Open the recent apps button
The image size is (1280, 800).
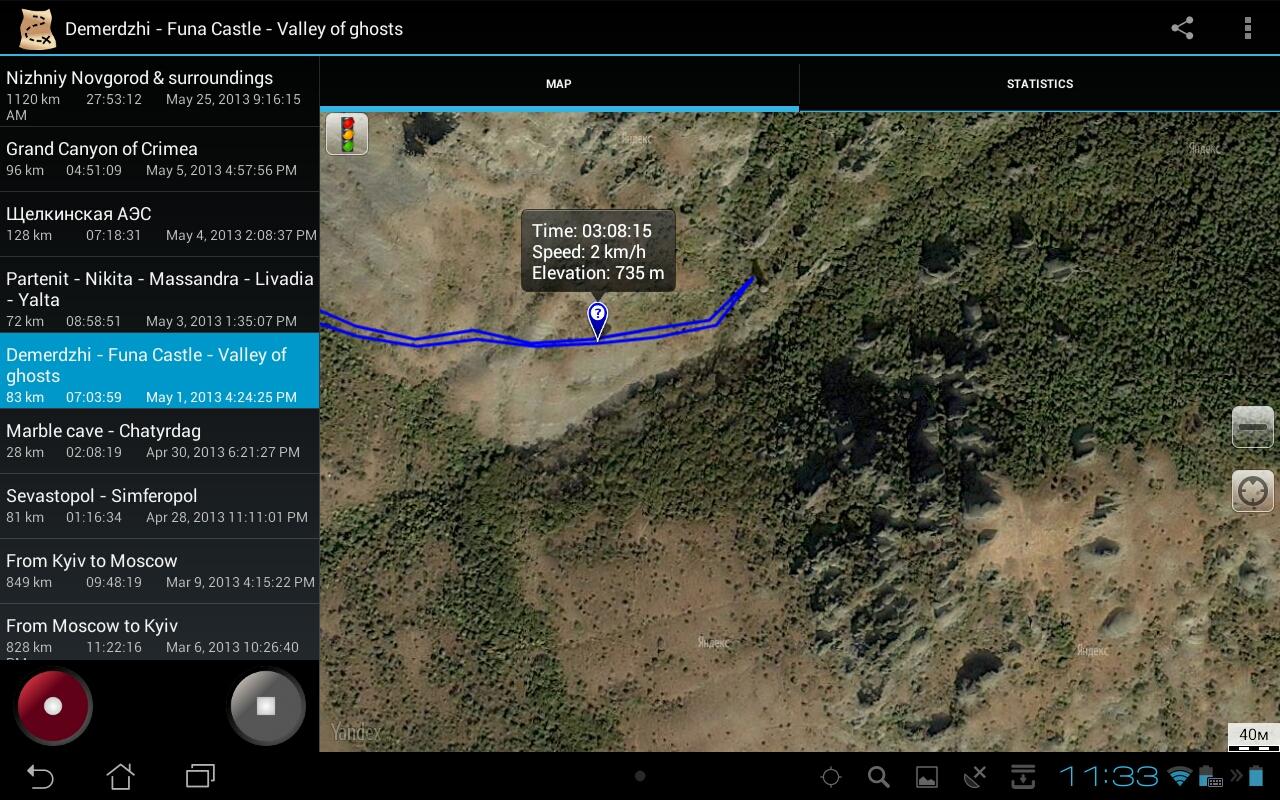200,776
